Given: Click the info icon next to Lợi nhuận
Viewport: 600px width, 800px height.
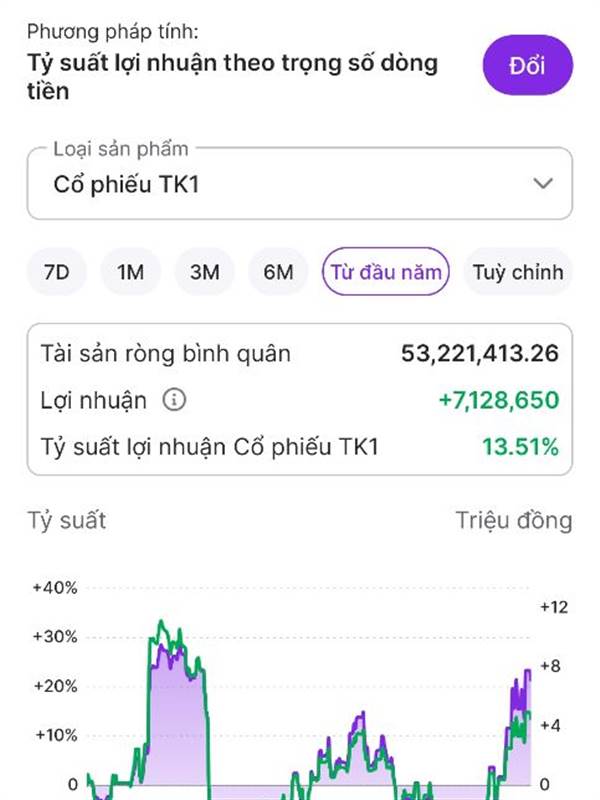Looking at the screenshot, I should point(174,401).
